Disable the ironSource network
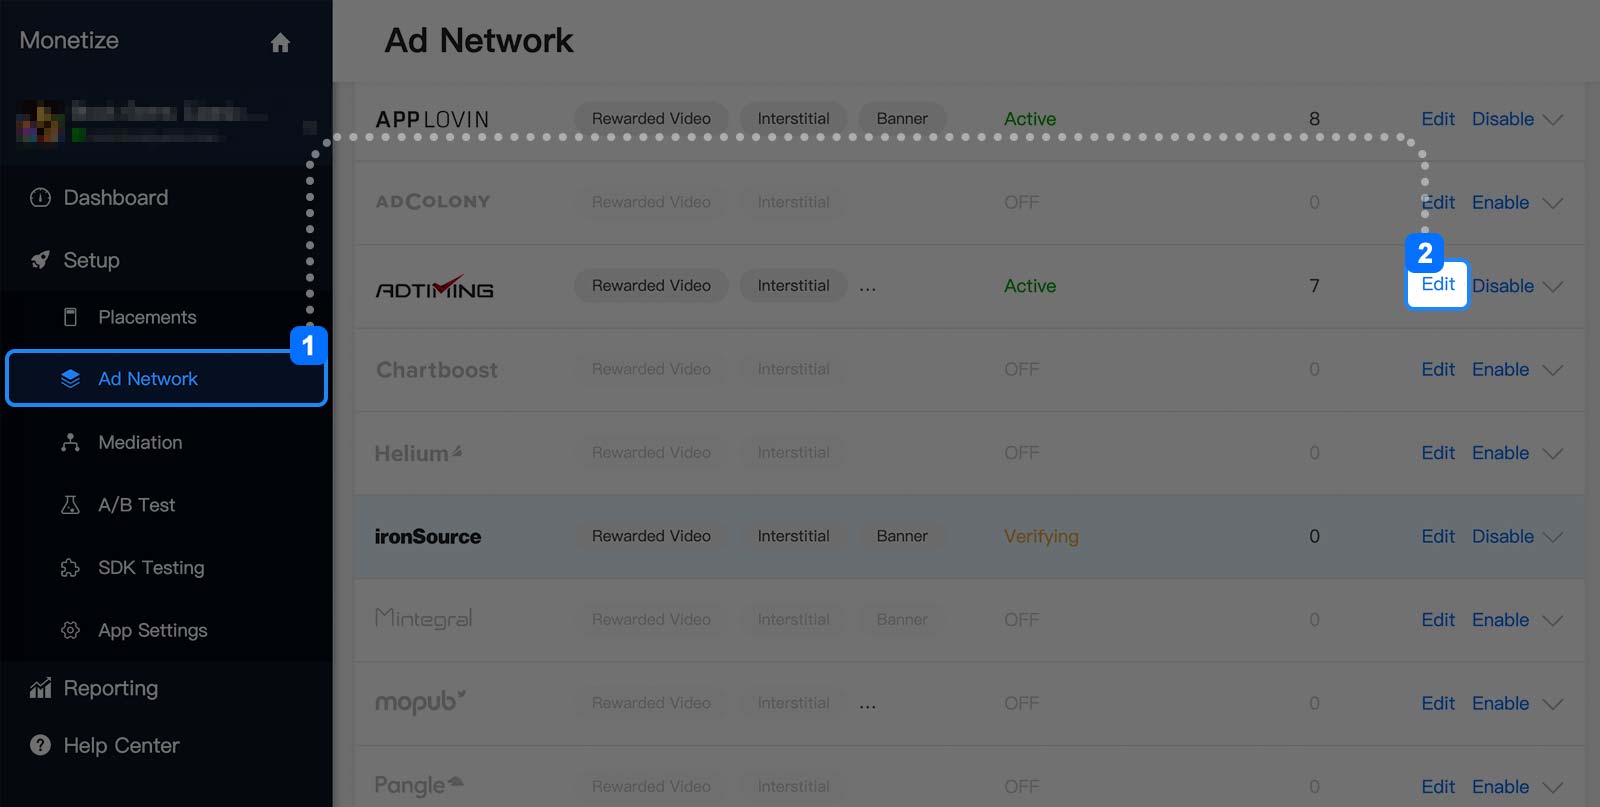 tap(1502, 536)
